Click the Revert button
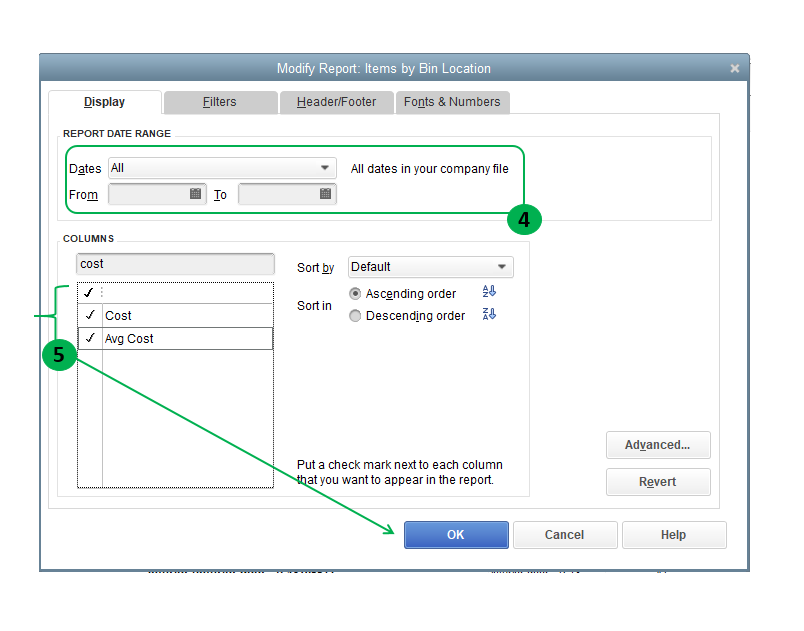804x631 pixels. pyautogui.click(x=658, y=482)
